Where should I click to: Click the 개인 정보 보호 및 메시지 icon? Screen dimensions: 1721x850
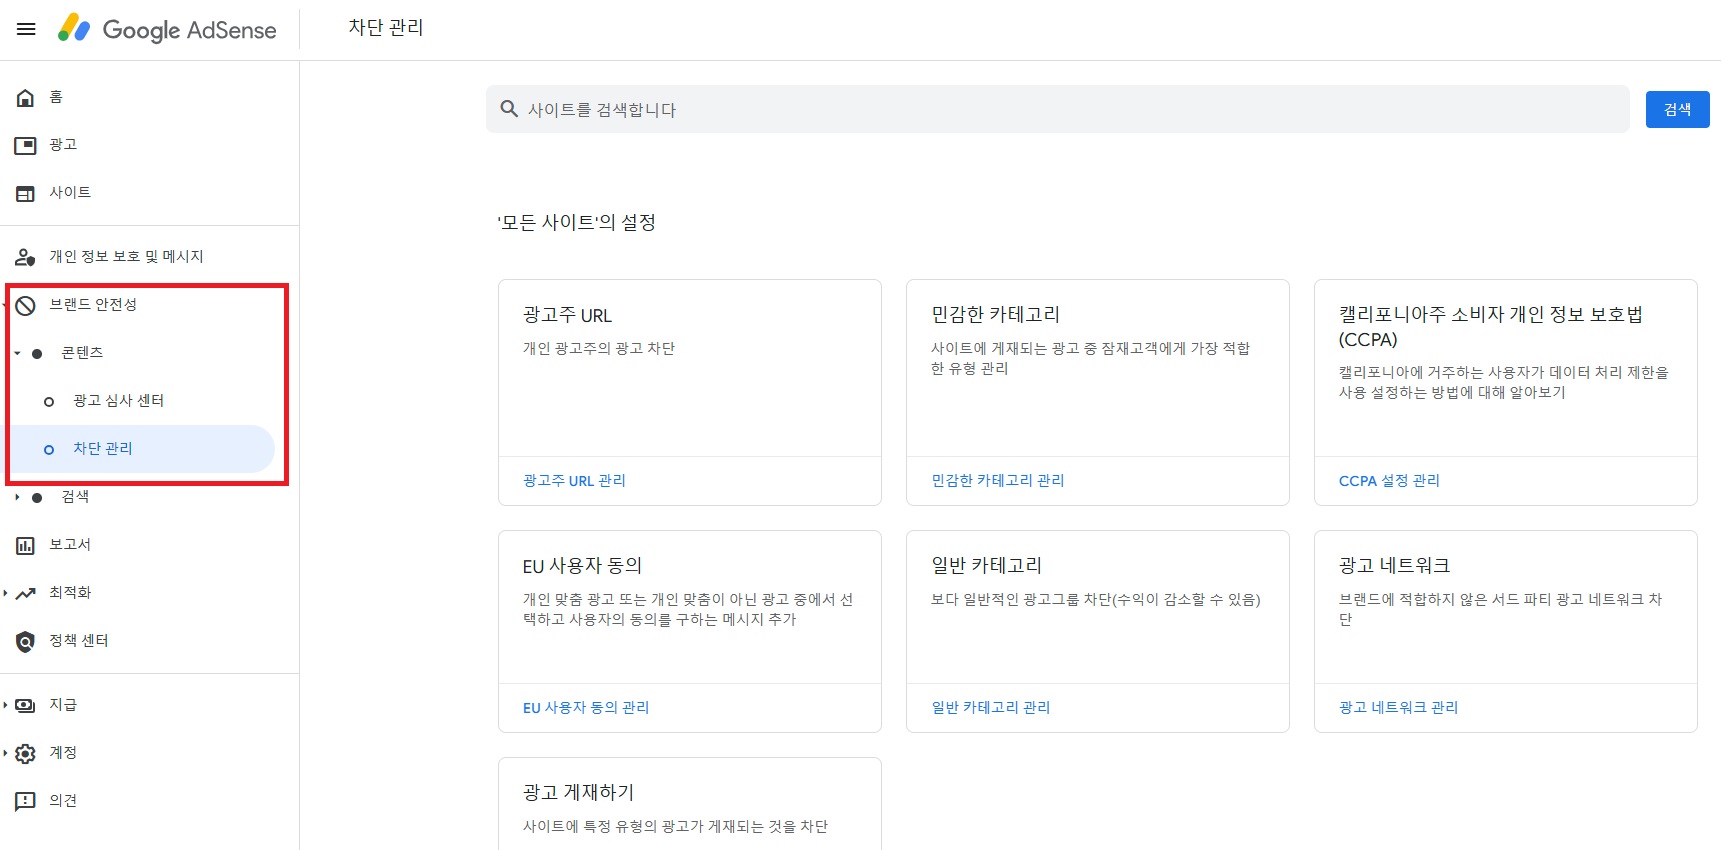pos(25,257)
